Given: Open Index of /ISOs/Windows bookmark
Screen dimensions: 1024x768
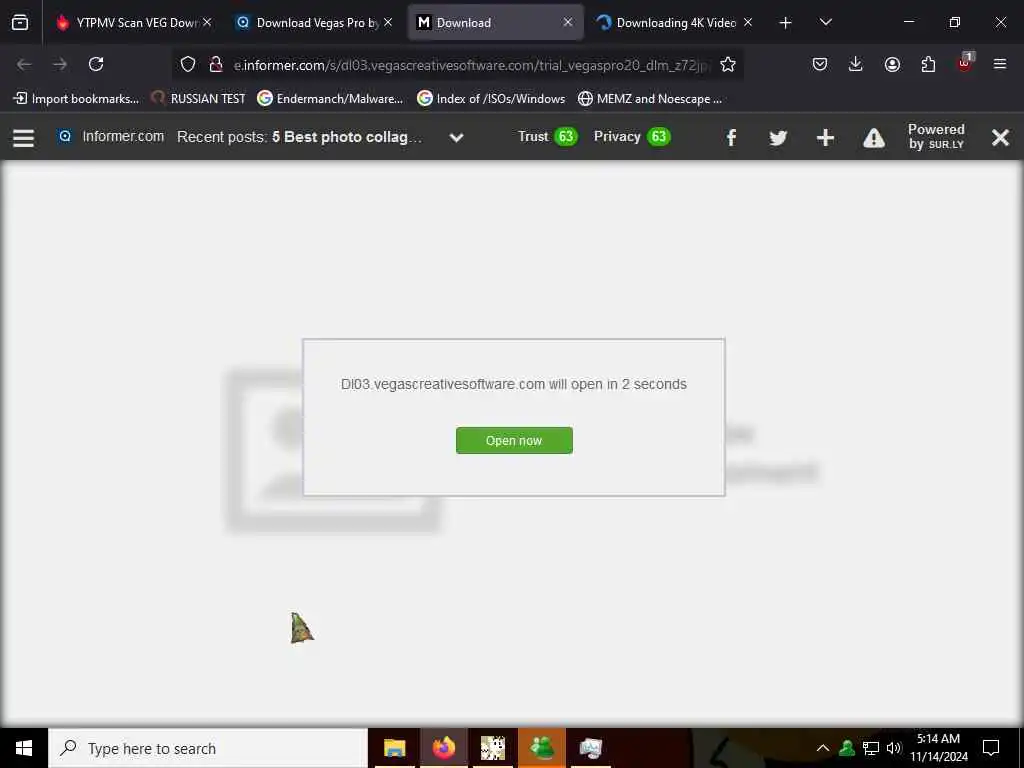Looking at the screenshot, I should 491,99.
